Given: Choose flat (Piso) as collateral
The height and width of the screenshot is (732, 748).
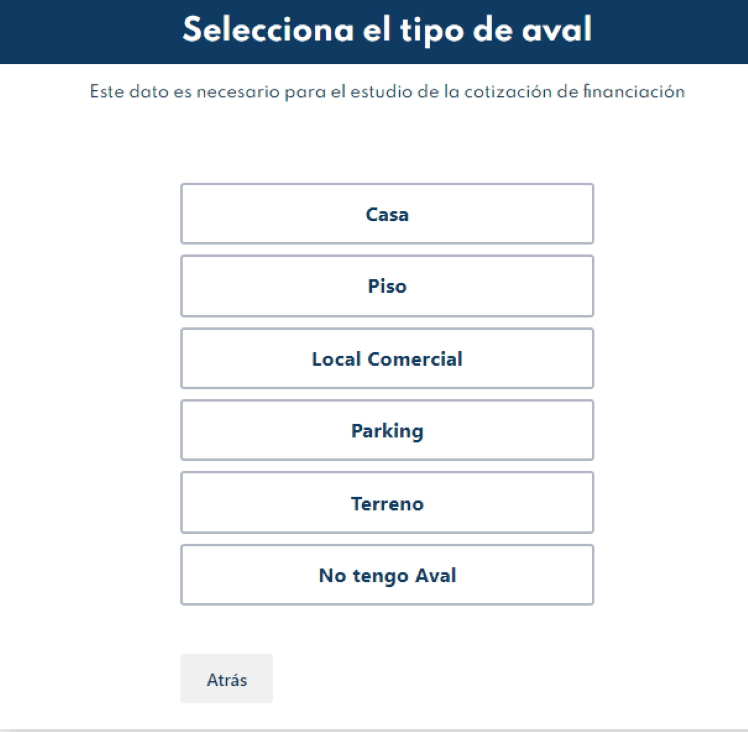Looking at the screenshot, I should click(387, 286).
